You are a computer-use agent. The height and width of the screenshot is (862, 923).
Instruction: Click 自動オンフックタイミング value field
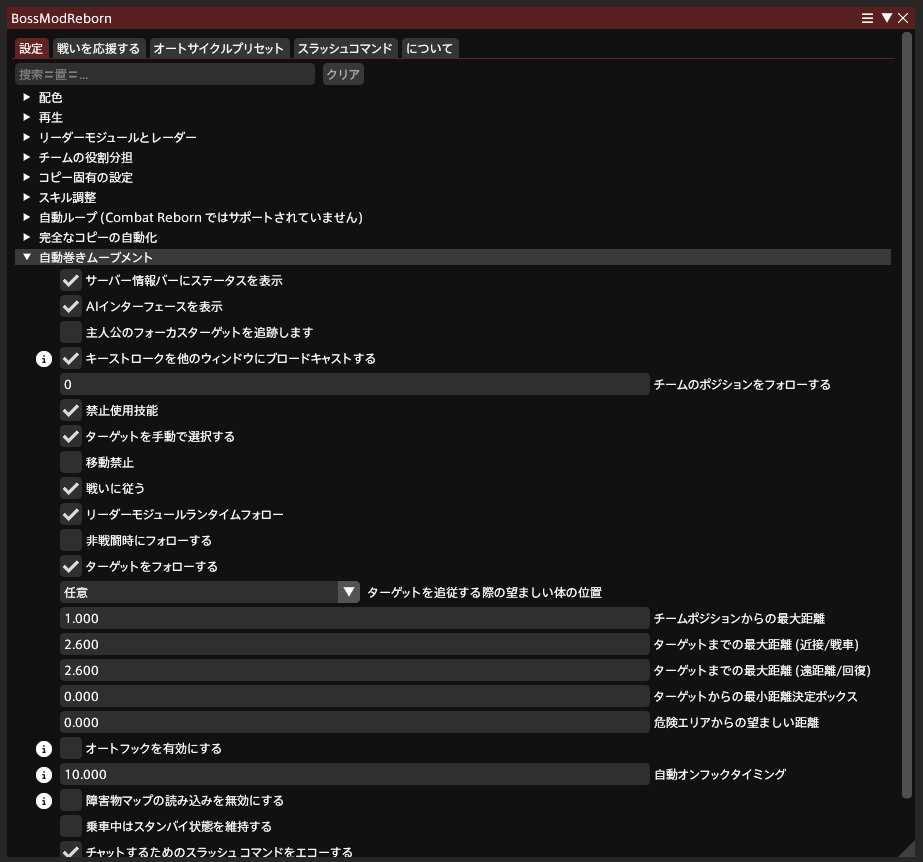[355, 774]
